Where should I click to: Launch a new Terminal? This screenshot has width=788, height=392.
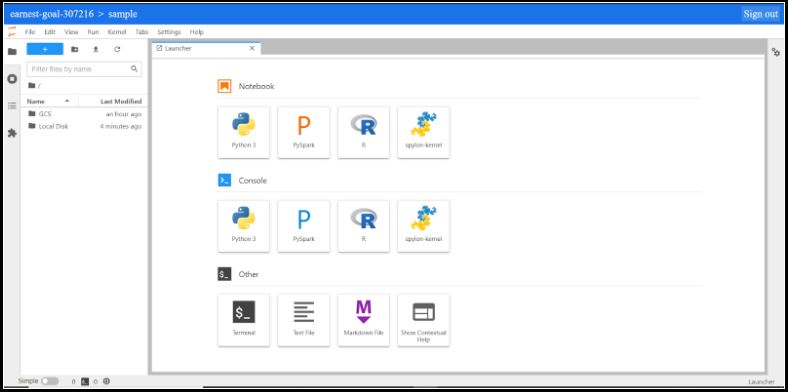click(x=244, y=320)
